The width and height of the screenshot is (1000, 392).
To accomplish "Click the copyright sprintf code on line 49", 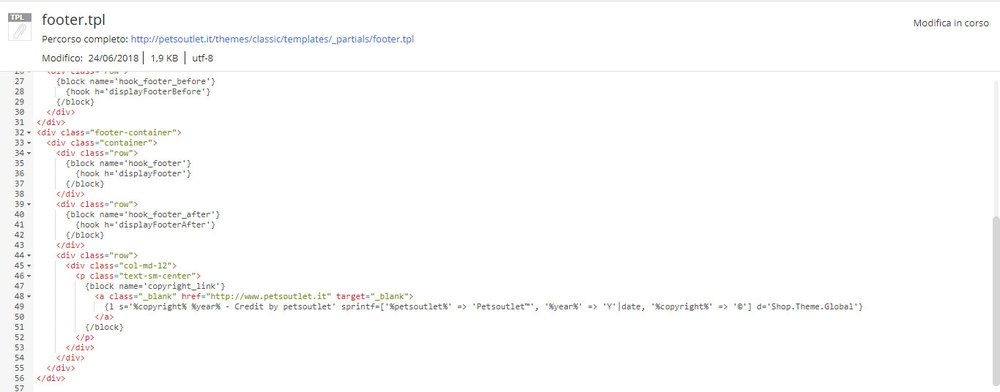I will point(483,306).
